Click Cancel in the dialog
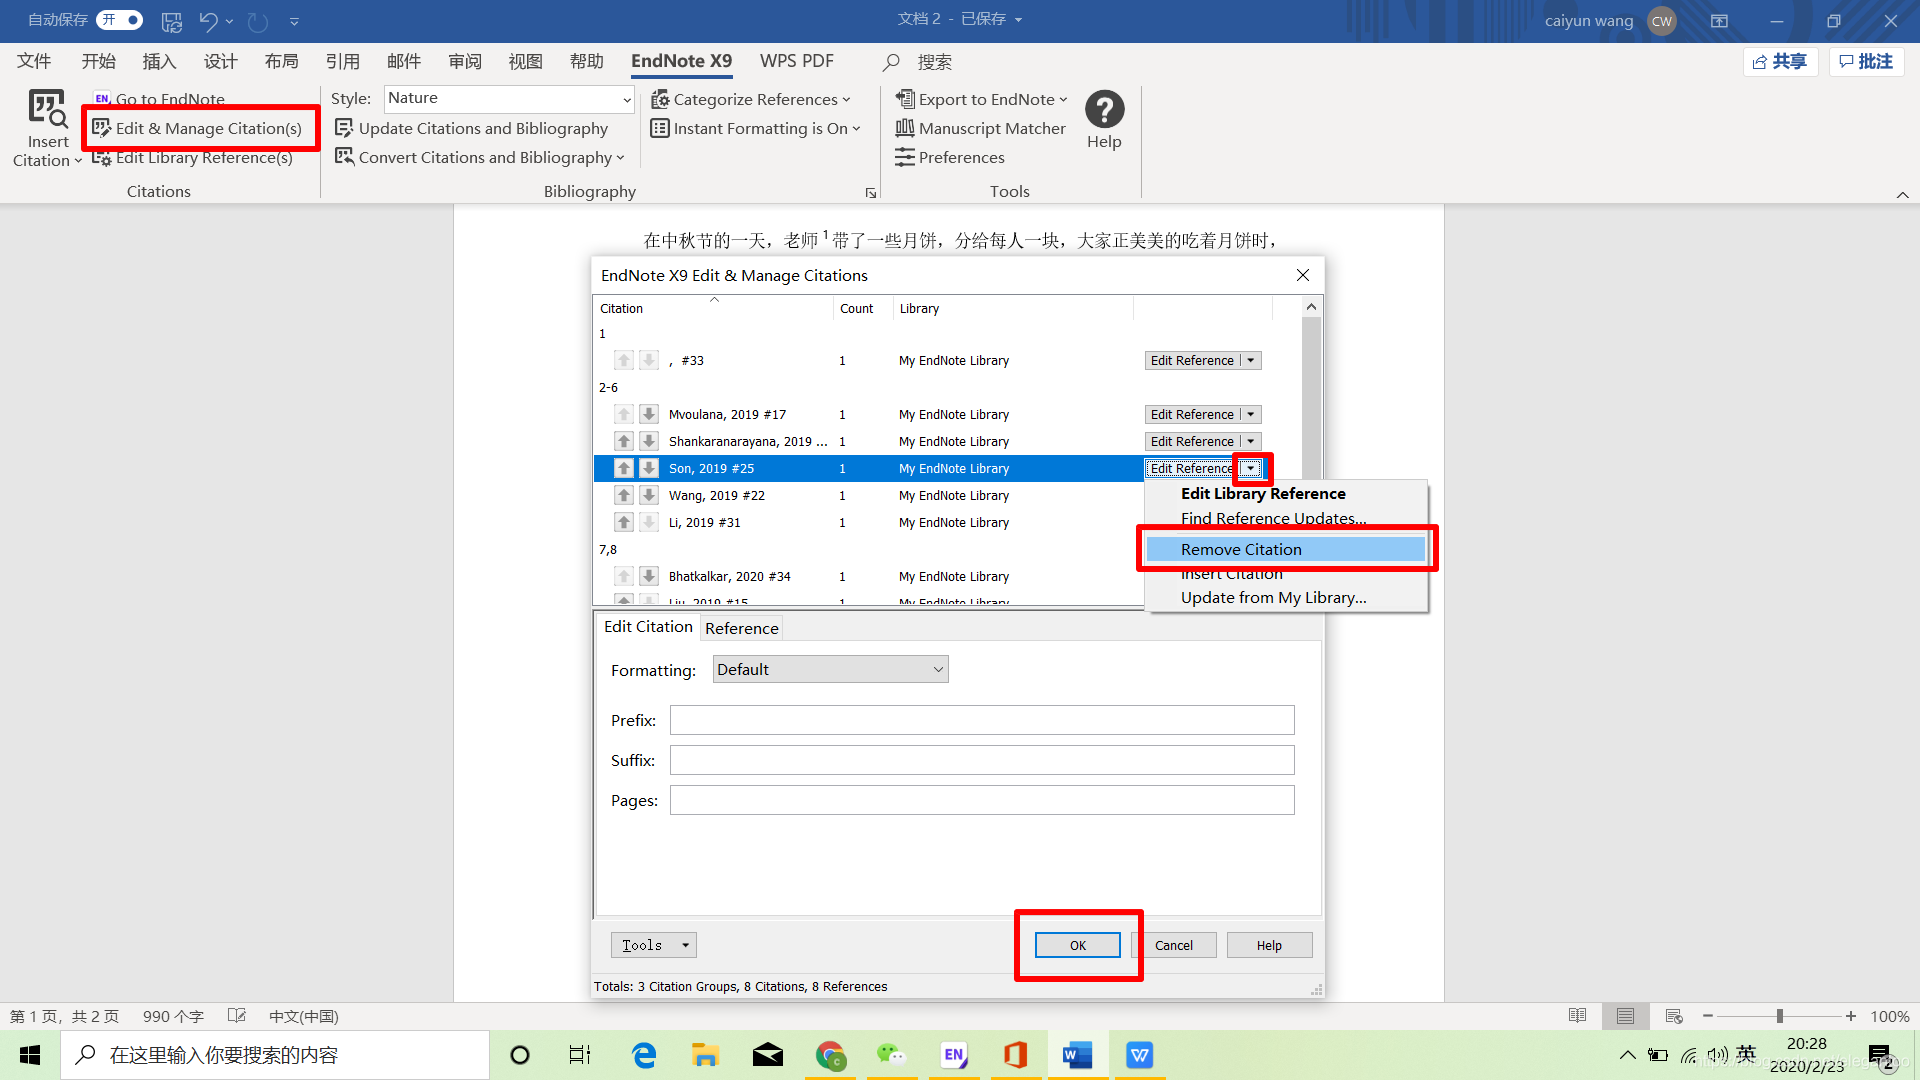The width and height of the screenshot is (1920, 1080). [x=1173, y=945]
